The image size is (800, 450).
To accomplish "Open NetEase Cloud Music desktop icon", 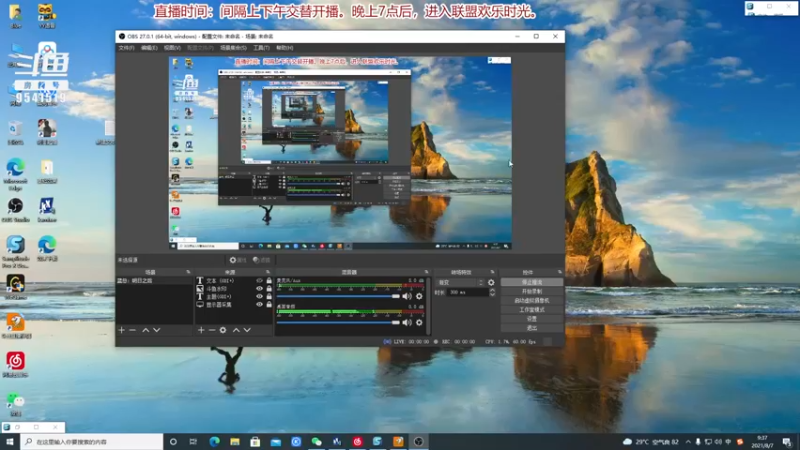I will [x=15, y=364].
